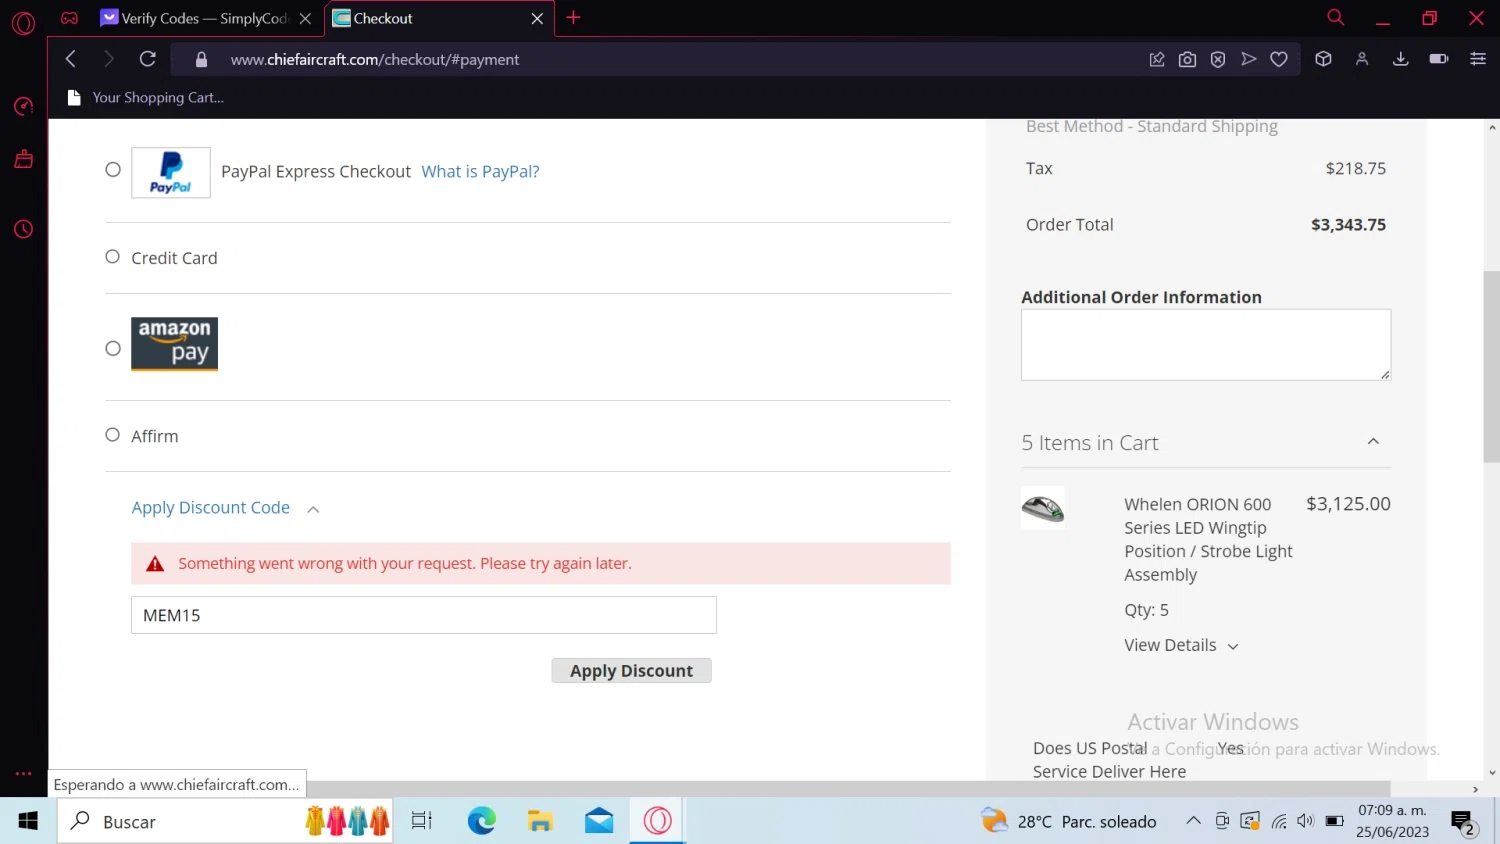Open Microsoft Edge from taskbar
Image resolution: width=1500 pixels, height=844 pixels.
click(482, 821)
